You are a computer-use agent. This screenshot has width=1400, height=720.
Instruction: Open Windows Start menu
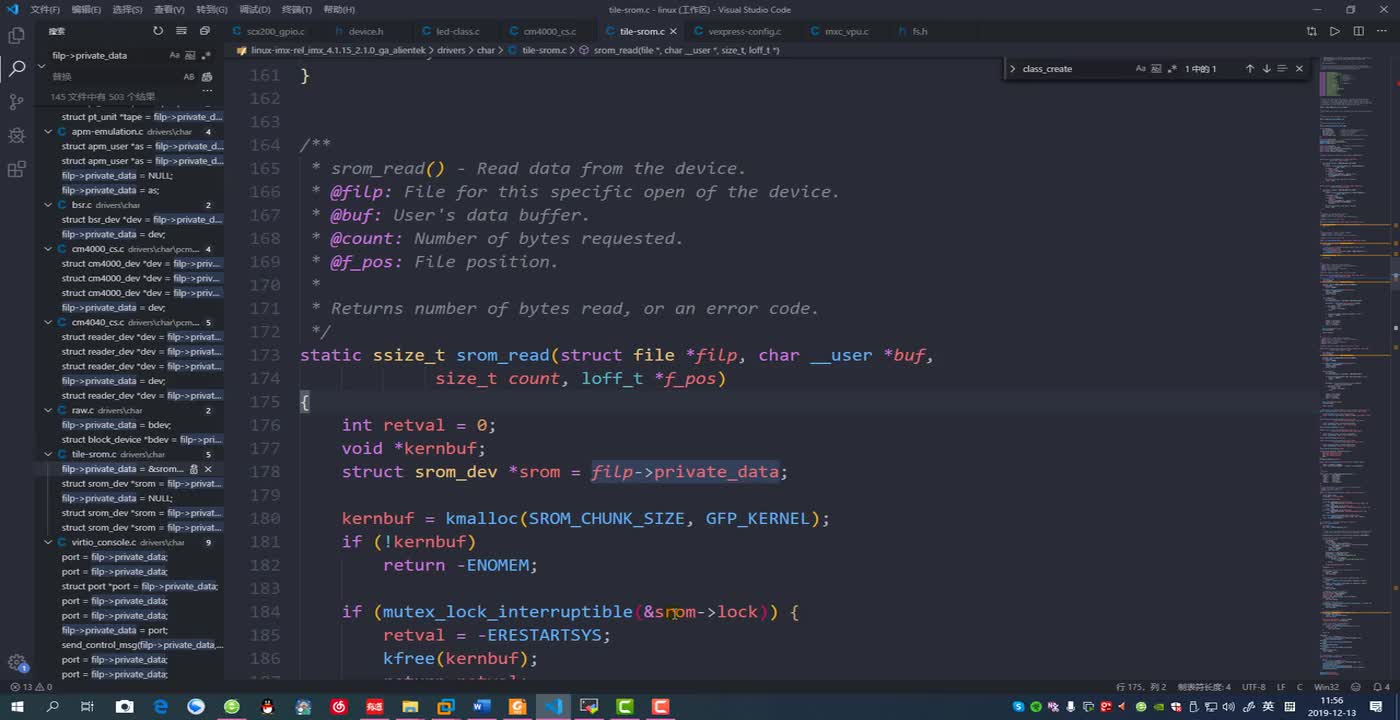(17, 706)
